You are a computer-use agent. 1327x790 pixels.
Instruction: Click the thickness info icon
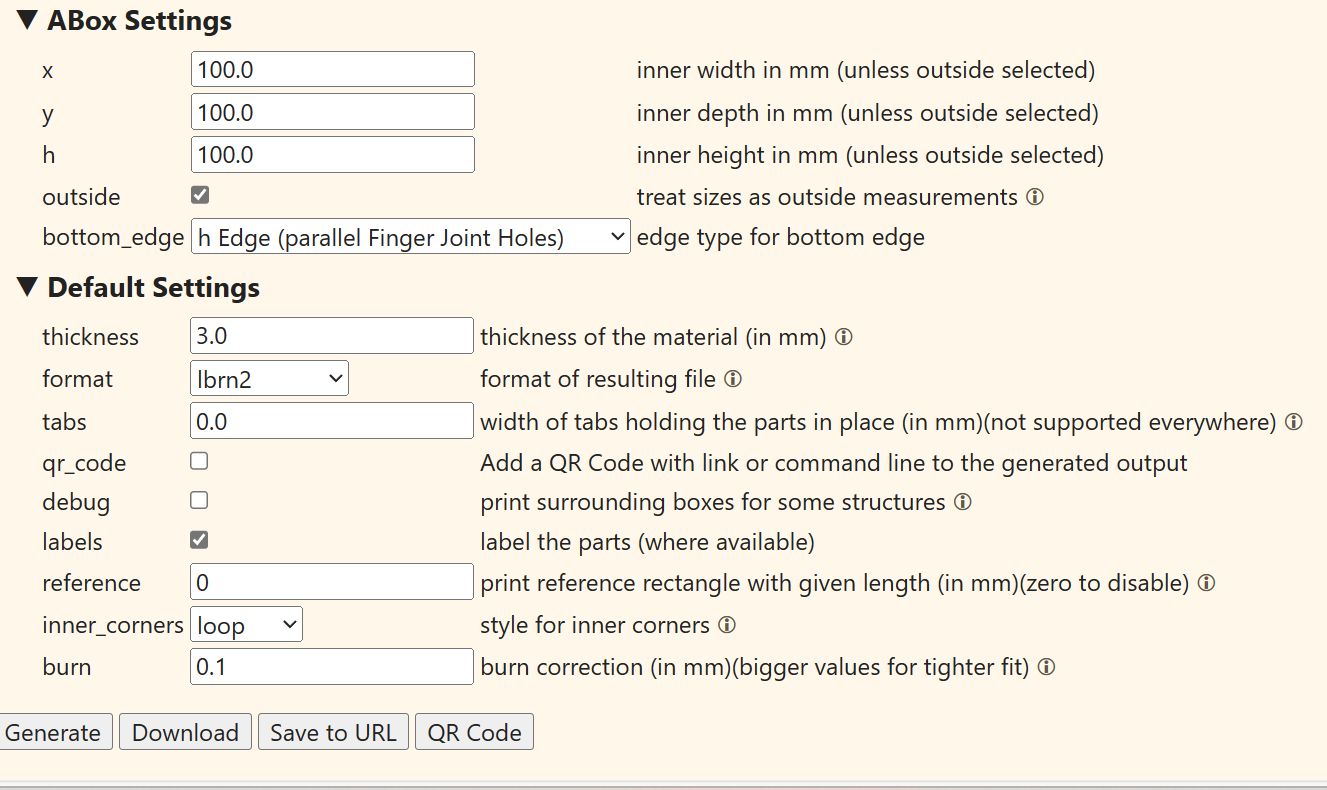pyautogui.click(x=843, y=337)
